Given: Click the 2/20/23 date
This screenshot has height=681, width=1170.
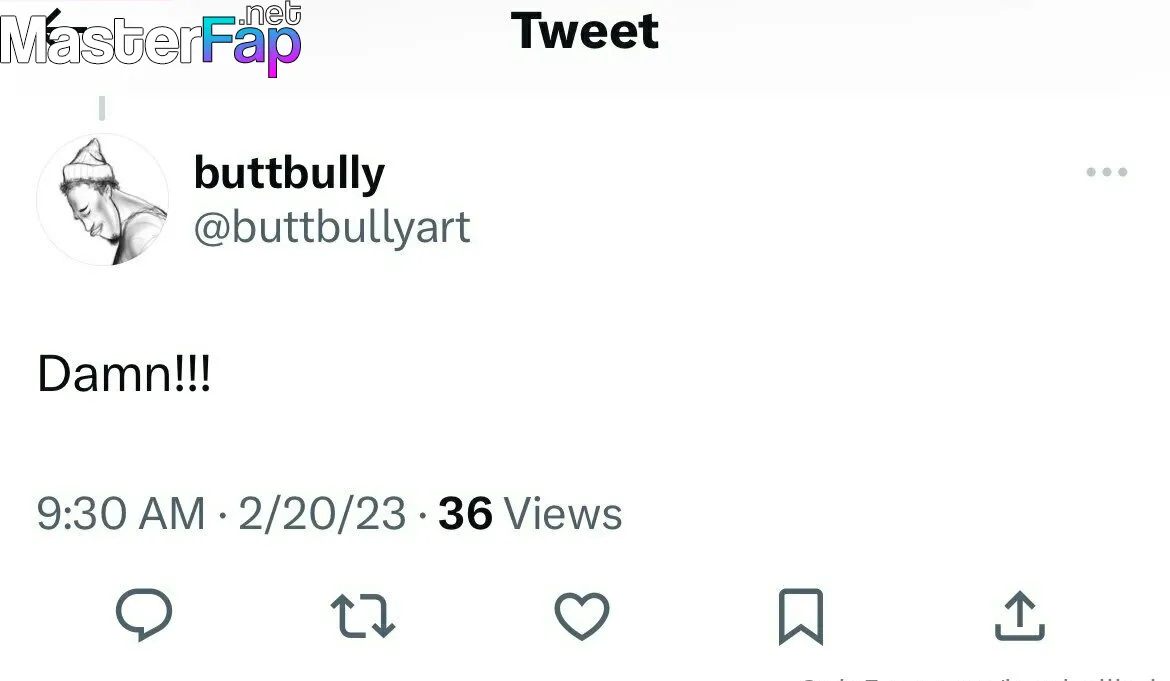Looking at the screenshot, I should pyautogui.click(x=322, y=514).
